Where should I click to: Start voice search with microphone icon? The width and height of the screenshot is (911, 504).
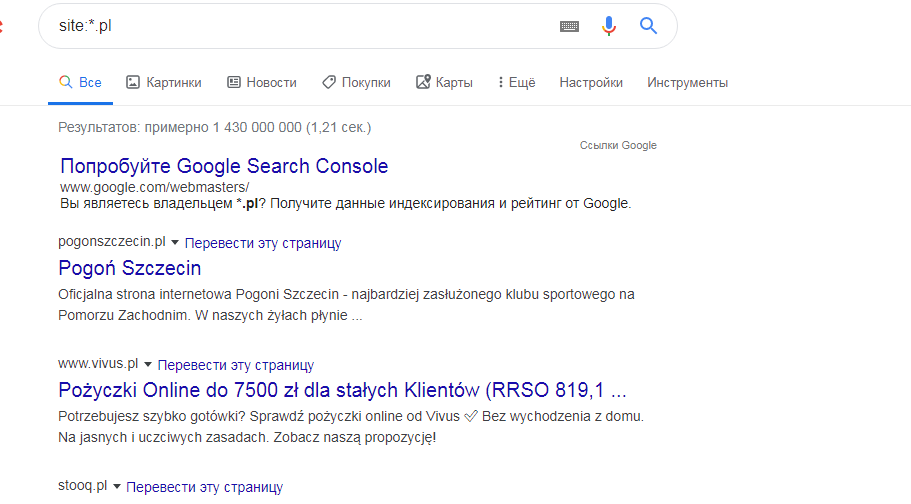point(609,26)
